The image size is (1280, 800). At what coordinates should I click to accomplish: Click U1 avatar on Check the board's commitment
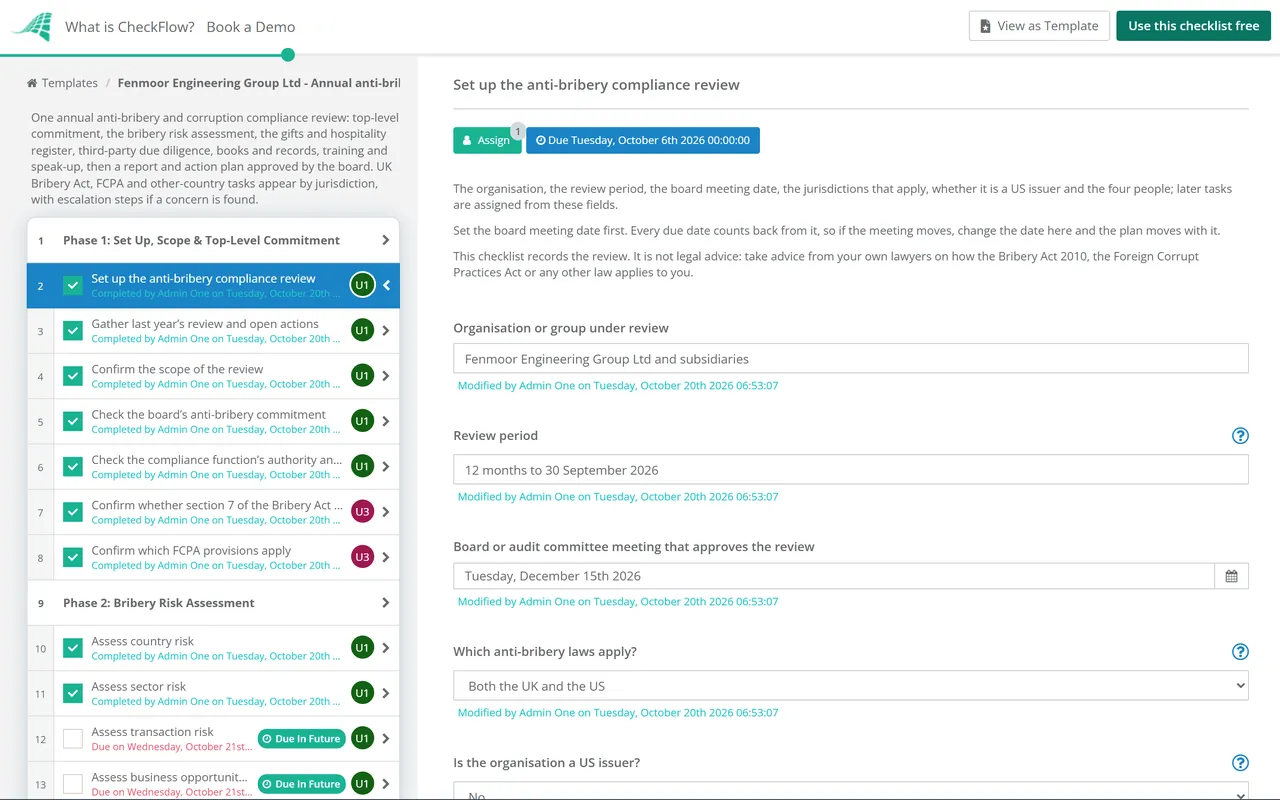[x=362, y=421]
